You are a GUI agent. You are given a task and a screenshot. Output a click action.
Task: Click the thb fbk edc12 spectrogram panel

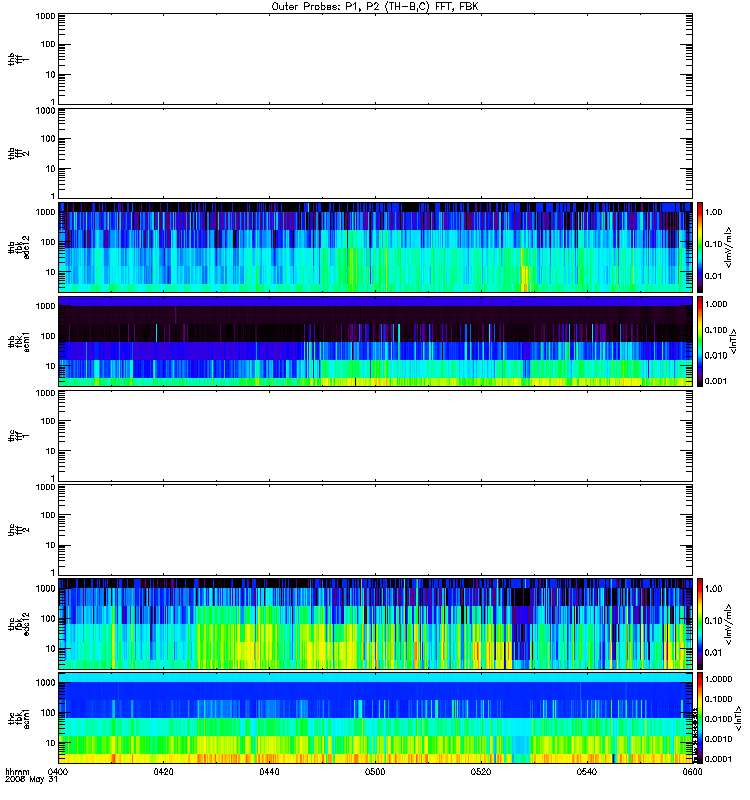click(376, 247)
